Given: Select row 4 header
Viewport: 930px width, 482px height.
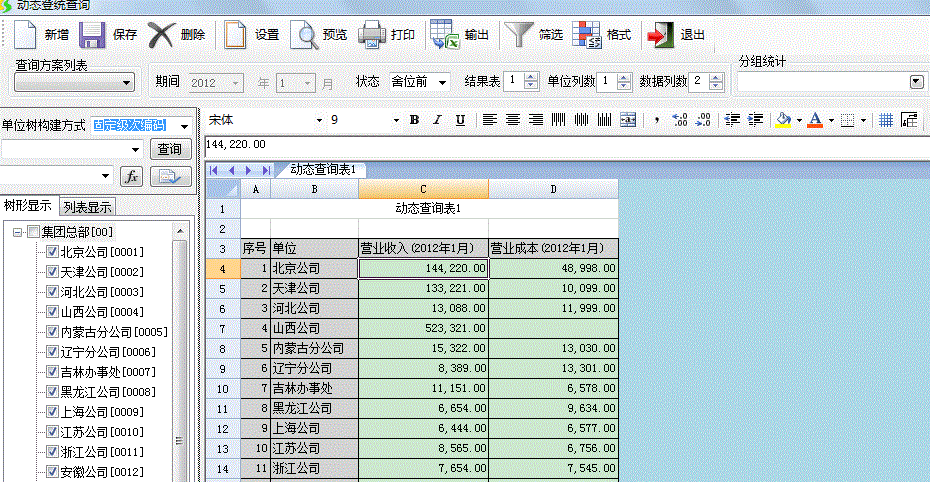Looking at the screenshot, I should click(x=222, y=269).
